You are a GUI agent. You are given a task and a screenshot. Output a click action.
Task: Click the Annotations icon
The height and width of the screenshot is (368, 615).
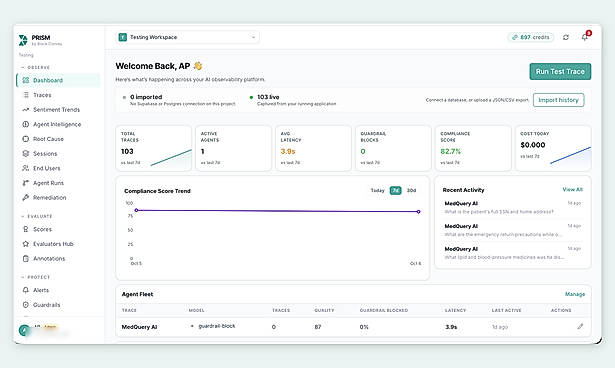26,259
